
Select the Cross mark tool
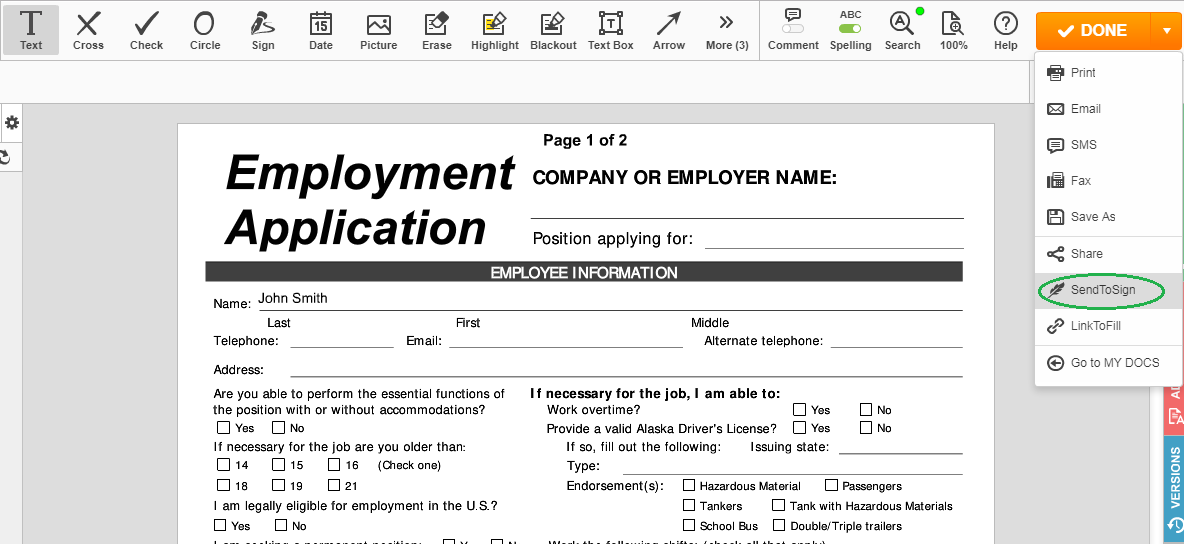88,30
